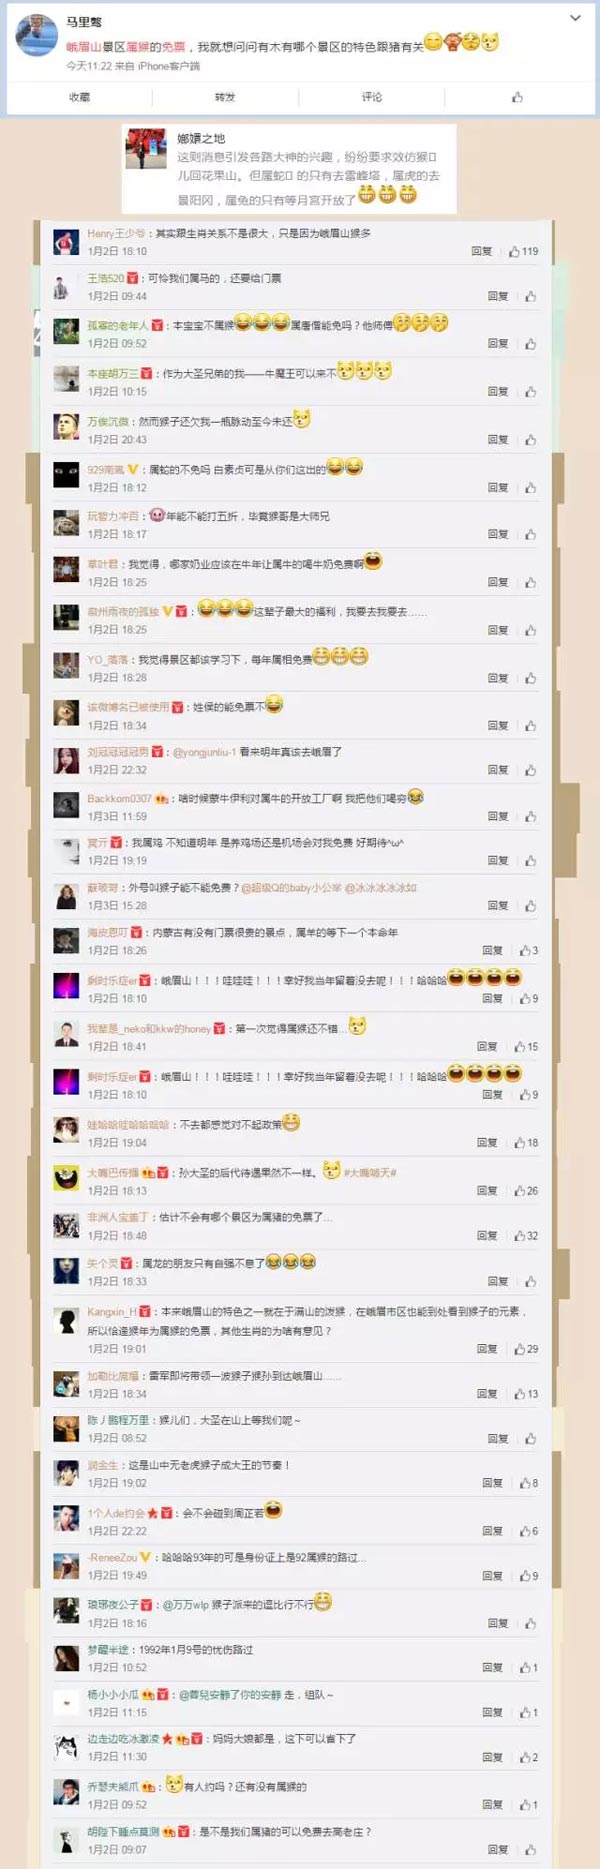Open the 峨眉山 link in the post
This screenshot has width=600, height=1869.
83,47
